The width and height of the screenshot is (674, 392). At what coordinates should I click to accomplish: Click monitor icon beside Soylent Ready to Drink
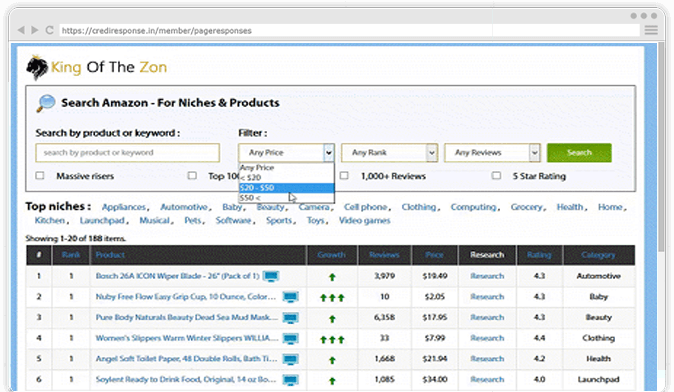point(290,380)
